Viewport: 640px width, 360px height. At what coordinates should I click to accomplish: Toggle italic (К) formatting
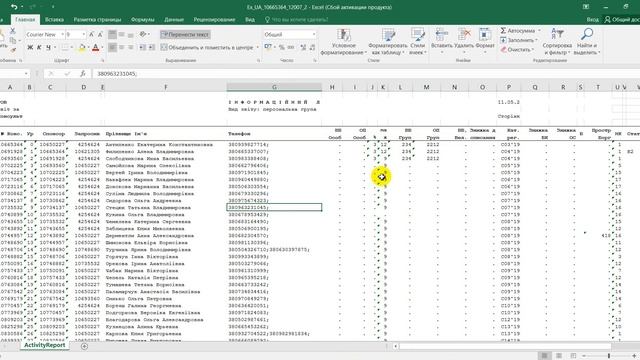(39, 48)
